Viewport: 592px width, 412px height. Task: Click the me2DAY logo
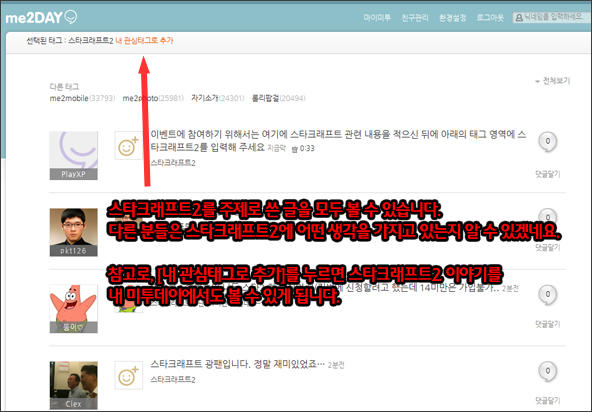[41, 17]
